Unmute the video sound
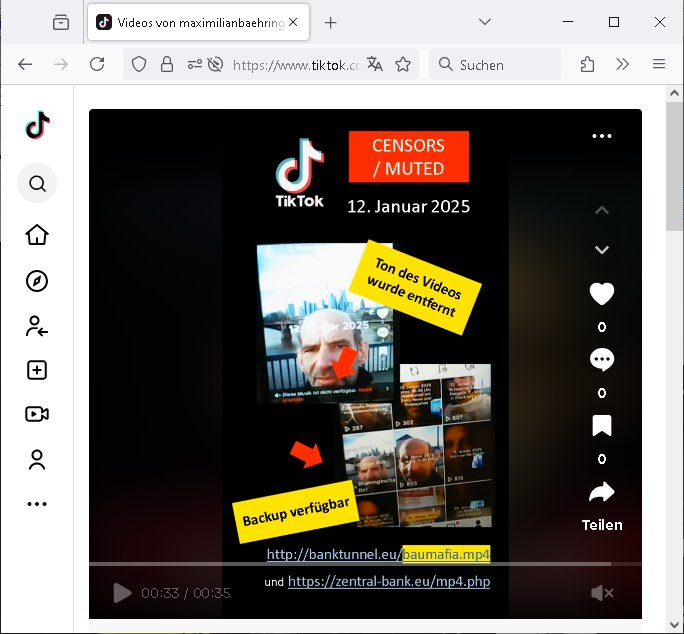The height and width of the screenshot is (634, 684). point(602,593)
